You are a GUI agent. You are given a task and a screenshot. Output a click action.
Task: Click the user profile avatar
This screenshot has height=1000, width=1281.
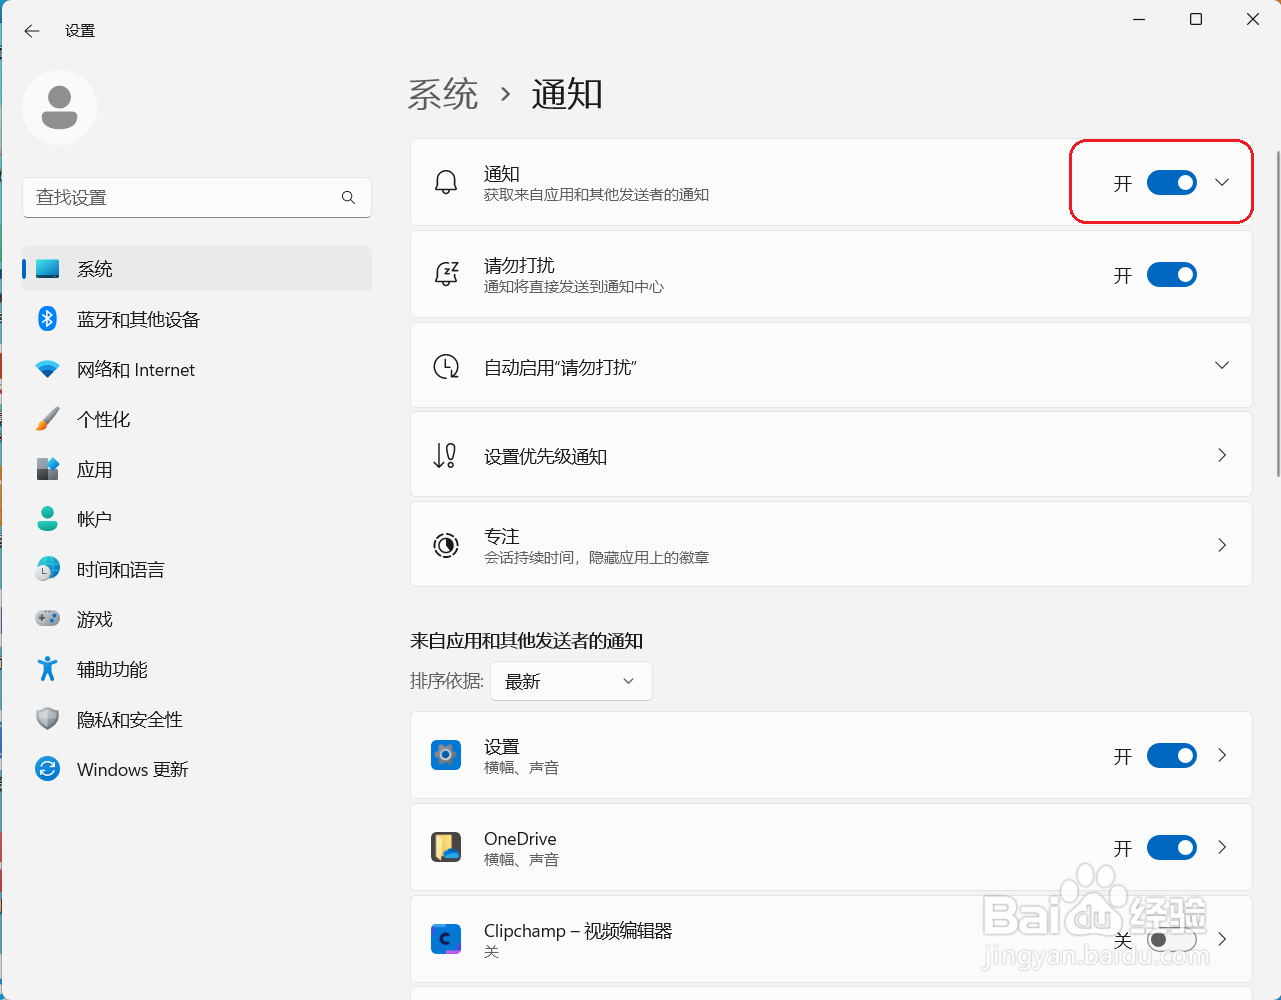point(59,107)
